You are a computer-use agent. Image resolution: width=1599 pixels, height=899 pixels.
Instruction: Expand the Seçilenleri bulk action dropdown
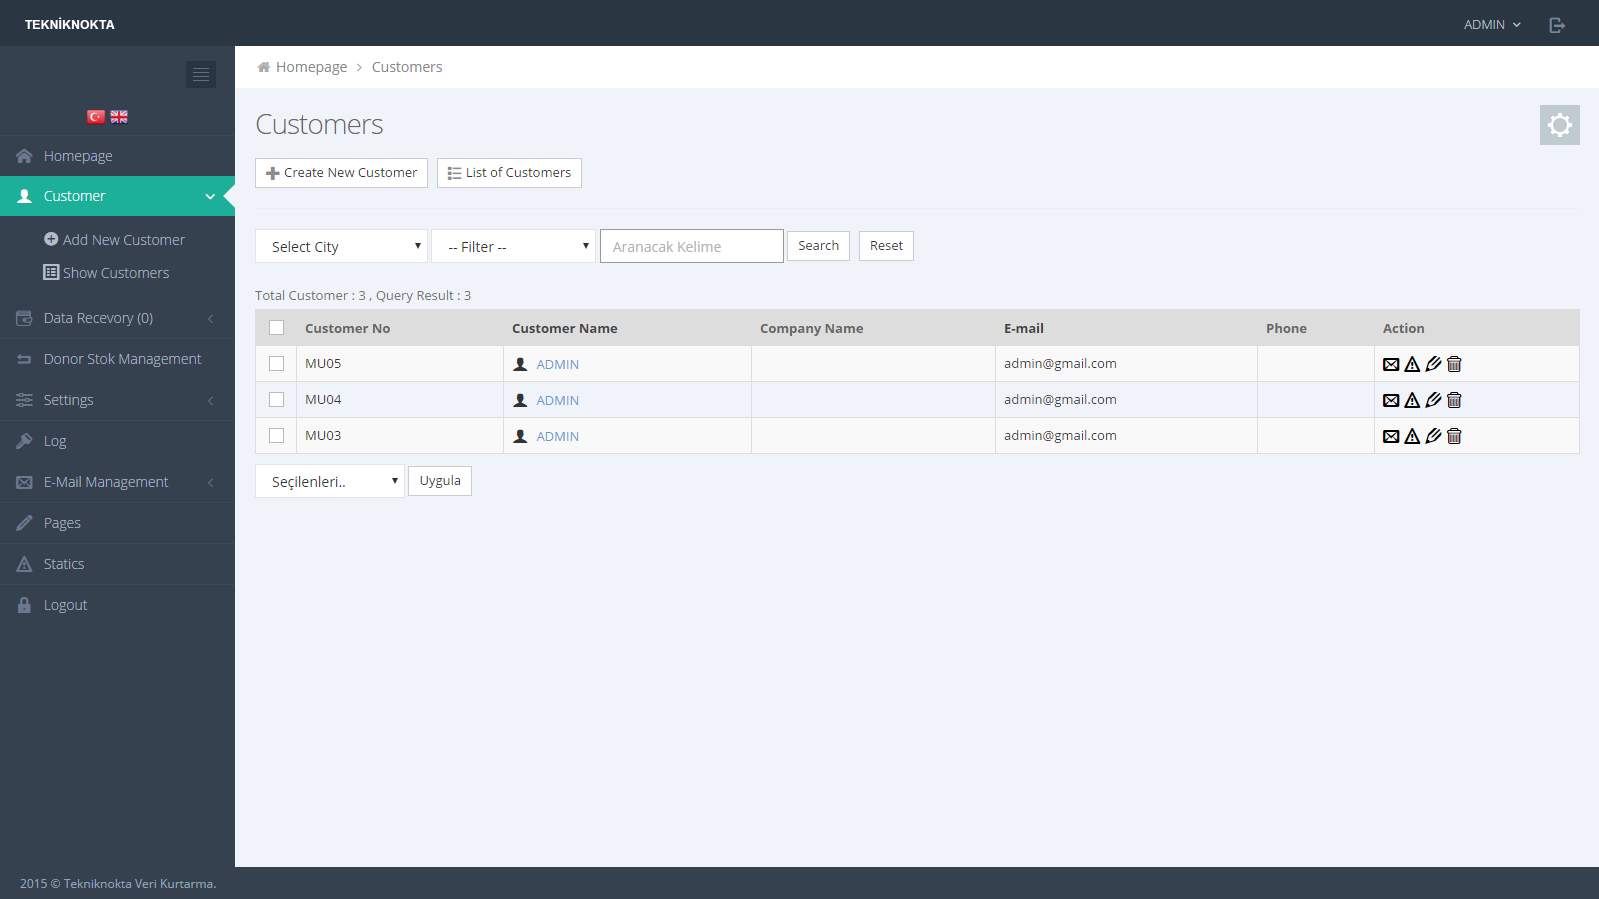coord(330,482)
